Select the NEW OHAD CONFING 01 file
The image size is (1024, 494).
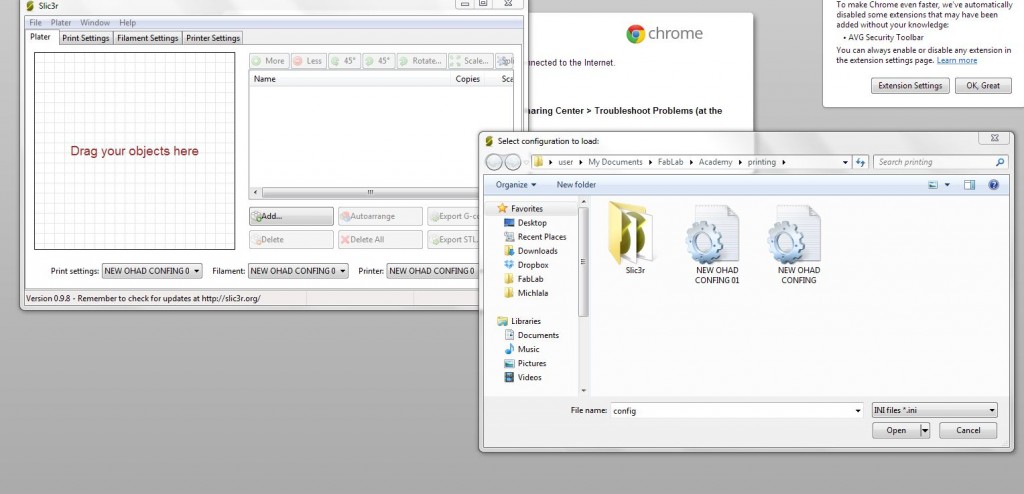pyautogui.click(x=716, y=244)
